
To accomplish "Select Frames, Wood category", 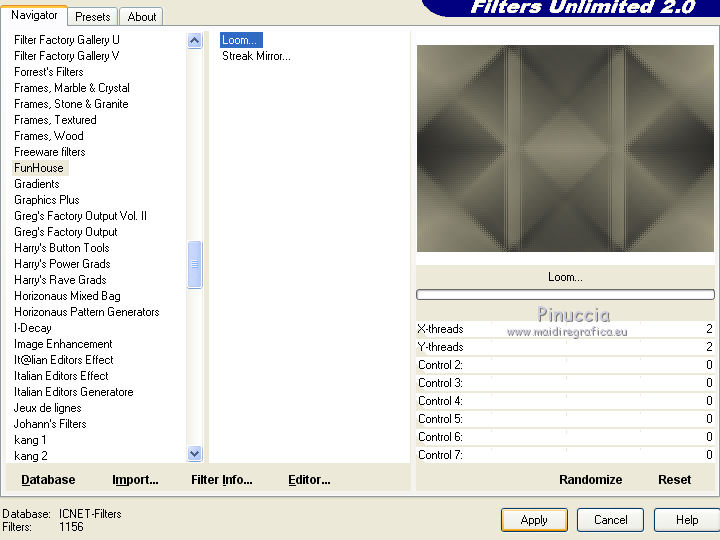I will [49, 136].
